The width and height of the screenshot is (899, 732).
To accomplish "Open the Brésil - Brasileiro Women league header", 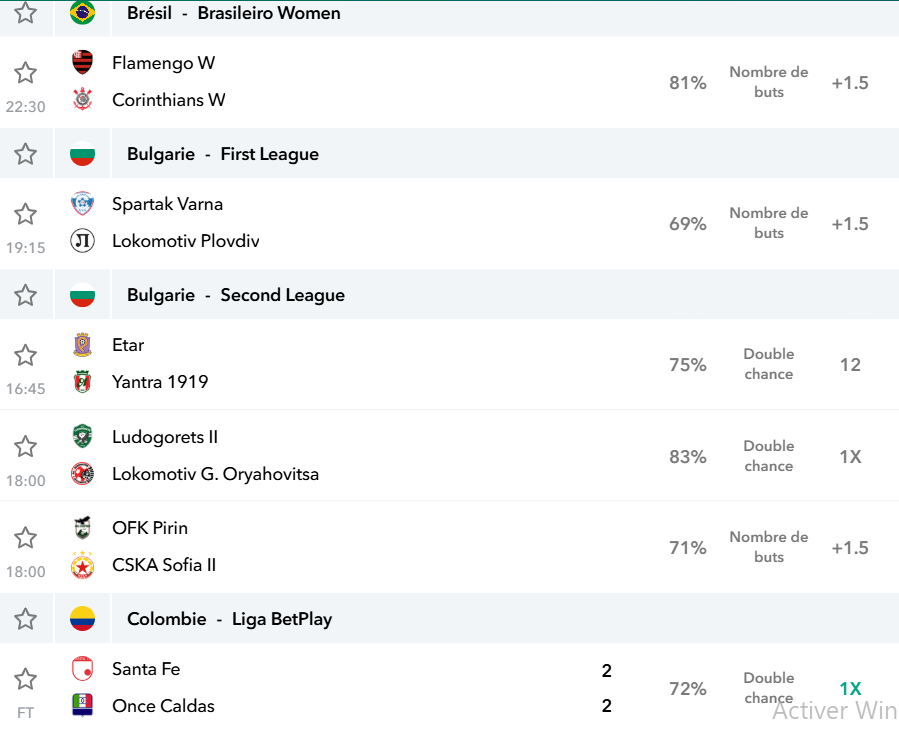I will [x=233, y=13].
